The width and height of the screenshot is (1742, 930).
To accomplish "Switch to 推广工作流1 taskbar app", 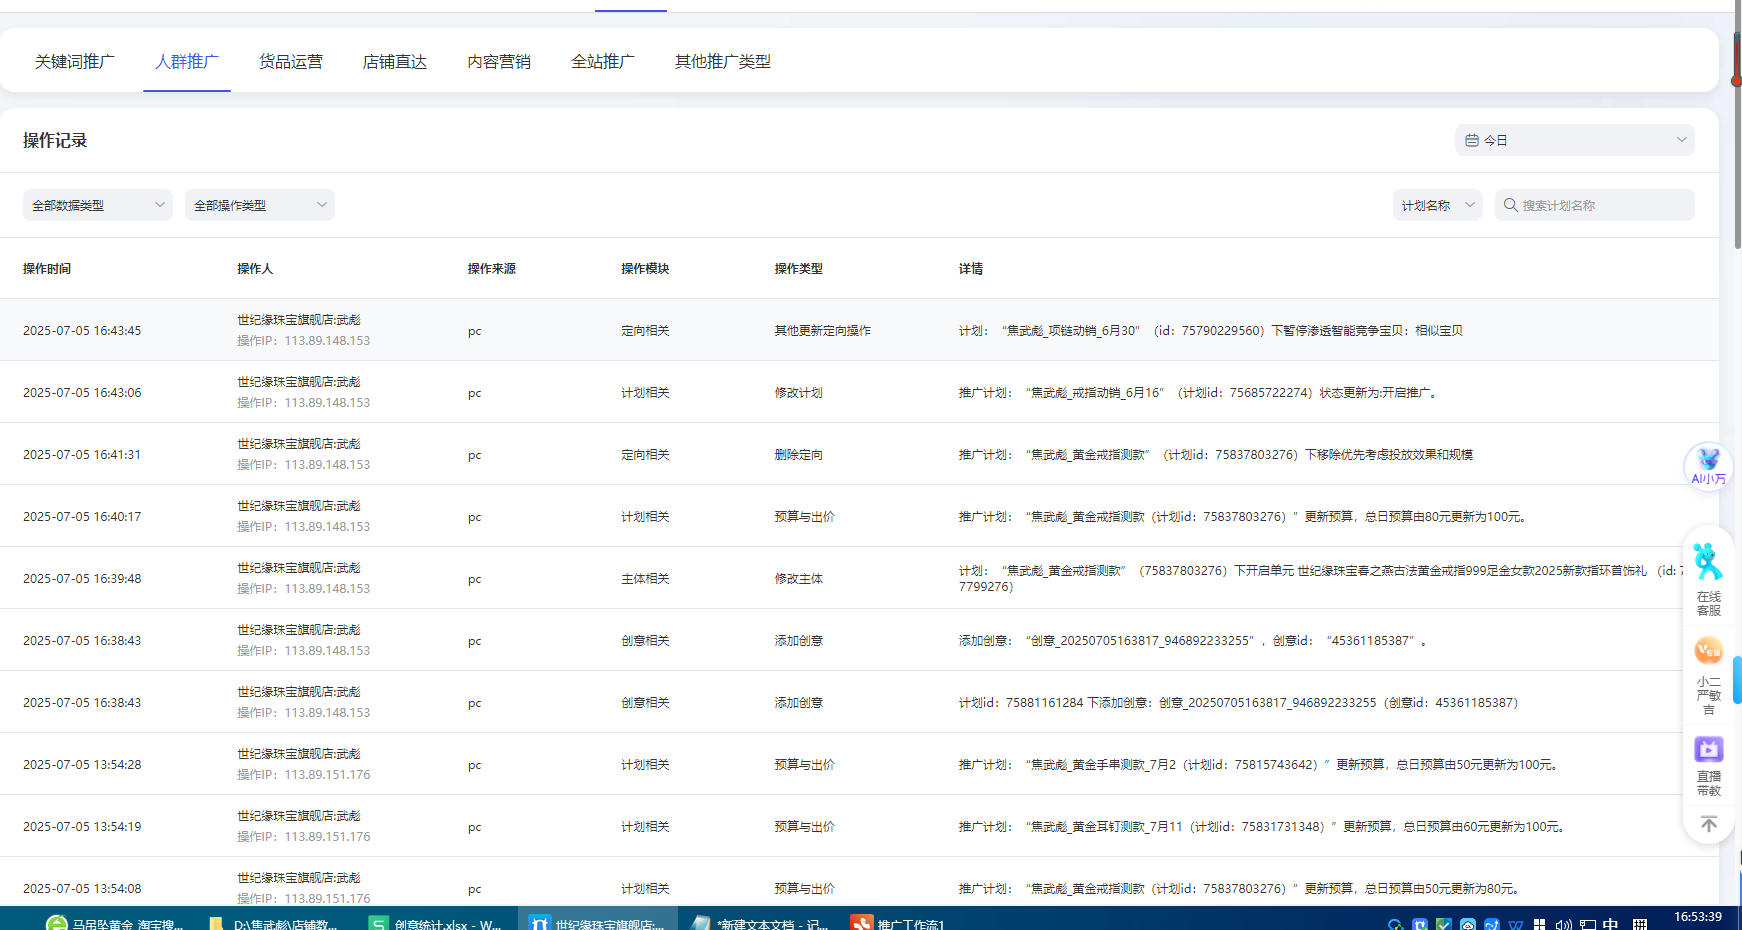I will coord(898,922).
